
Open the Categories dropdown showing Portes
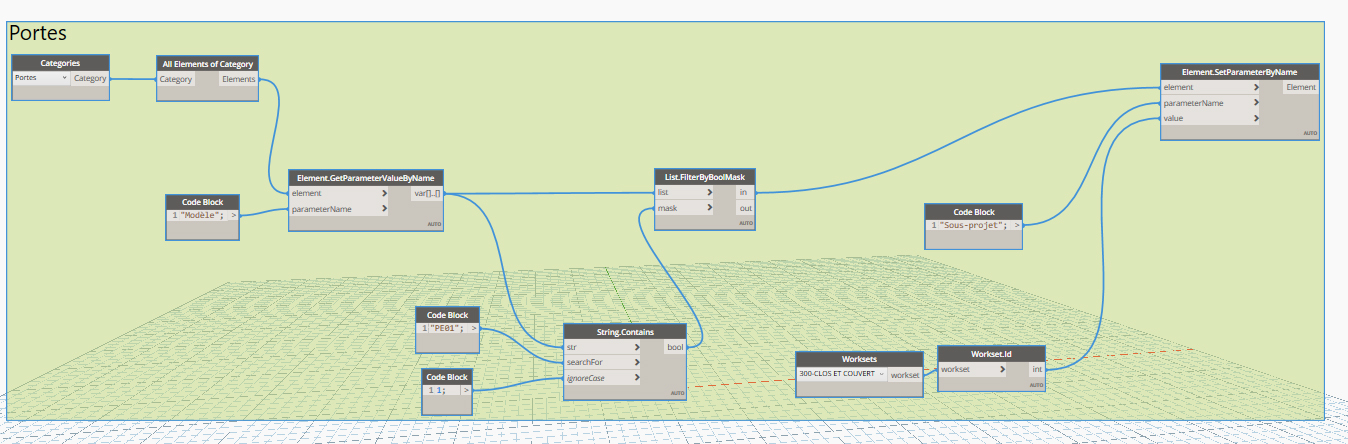(x=41, y=78)
